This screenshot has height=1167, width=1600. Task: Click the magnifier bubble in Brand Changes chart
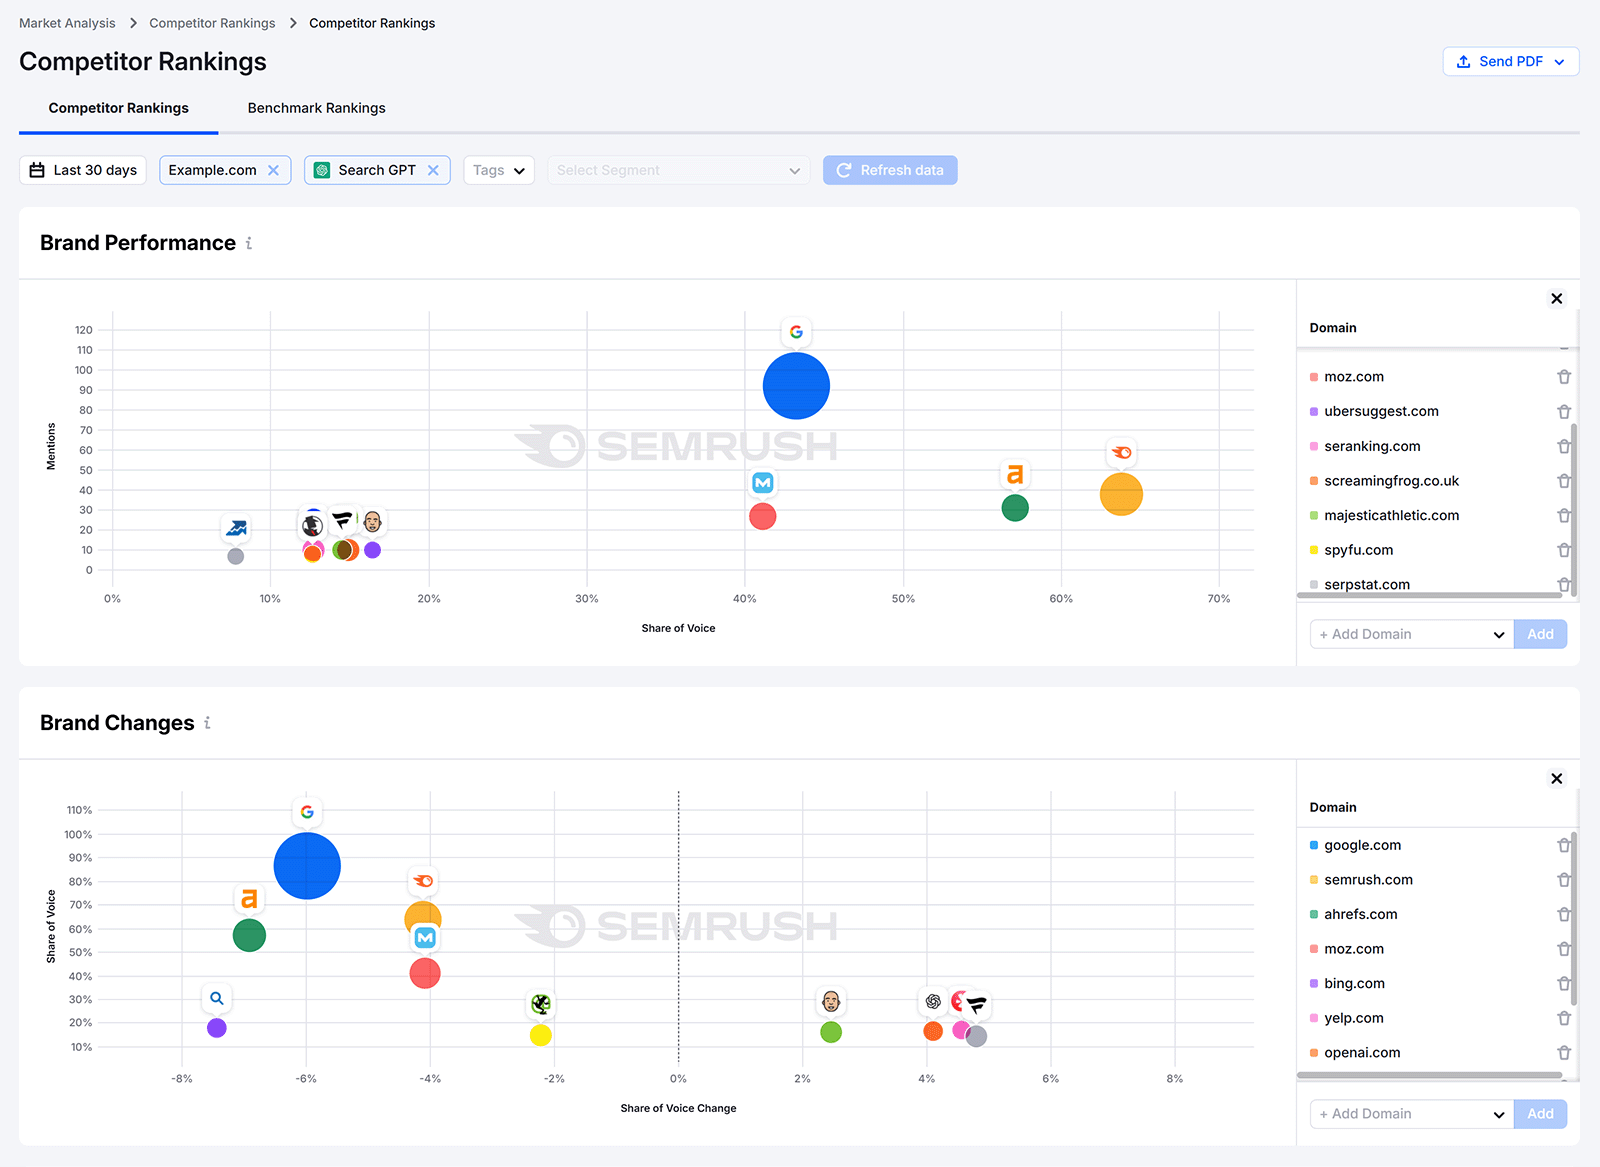pyautogui.click(x=217, y=1027)
